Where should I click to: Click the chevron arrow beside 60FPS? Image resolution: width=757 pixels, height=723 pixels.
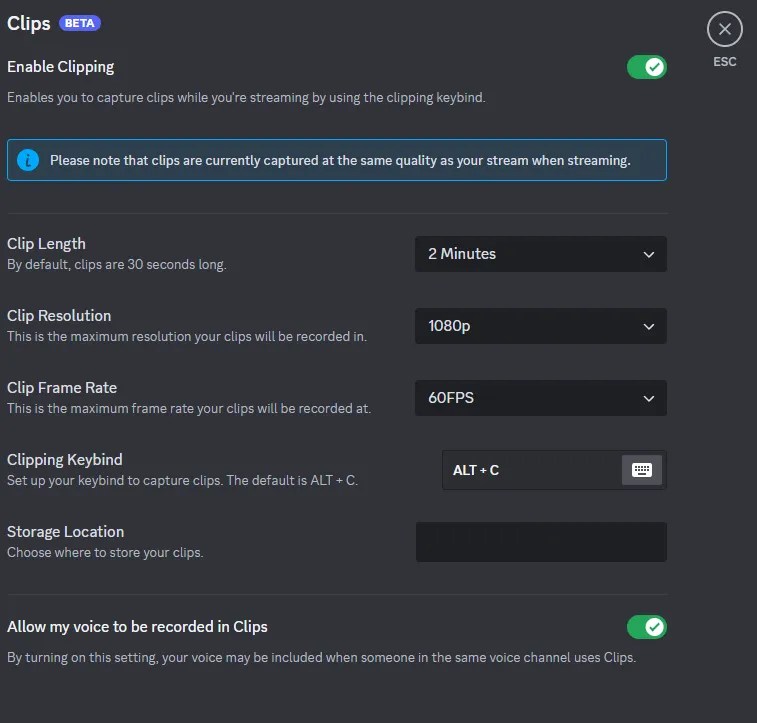pos(648,398)
